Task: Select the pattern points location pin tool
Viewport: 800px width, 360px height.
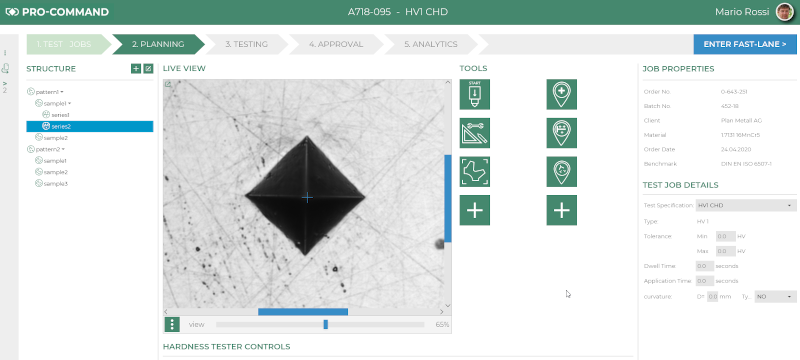Action: click(x=562, y=133)
